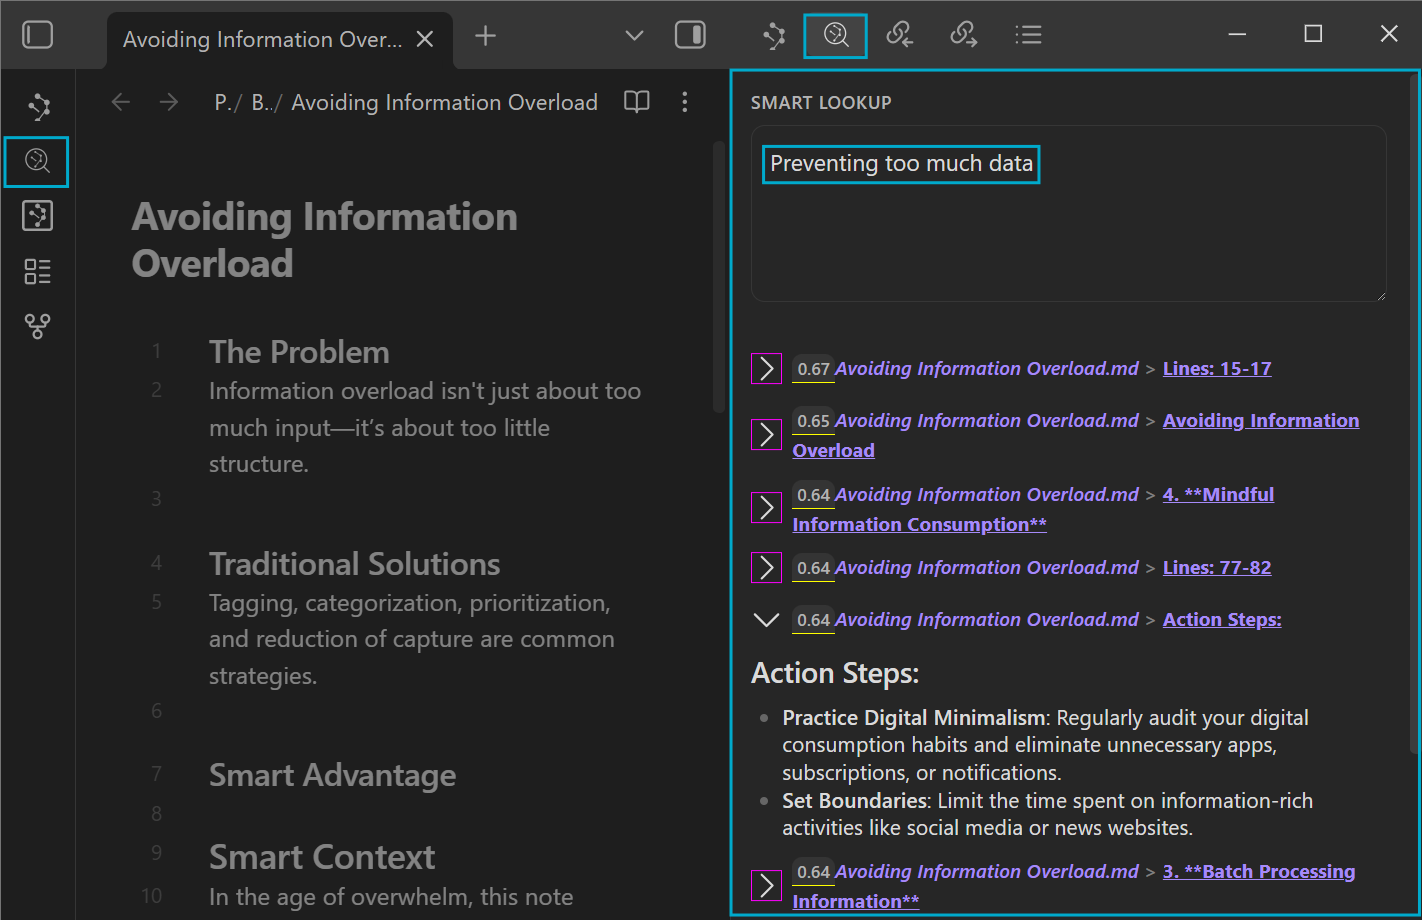Image resolution: width=1422 pixels, height=920 pixels.
Task: Open the Outline tab in the right sidebar
Action: coord(1027,36)
